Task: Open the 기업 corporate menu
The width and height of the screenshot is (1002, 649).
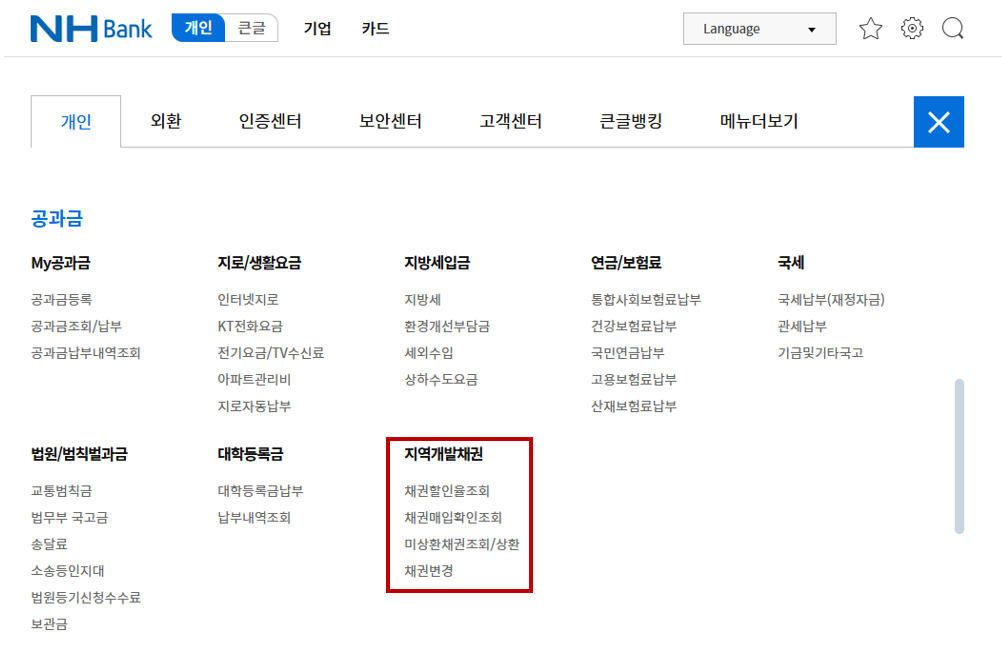Action: (317, 29)
